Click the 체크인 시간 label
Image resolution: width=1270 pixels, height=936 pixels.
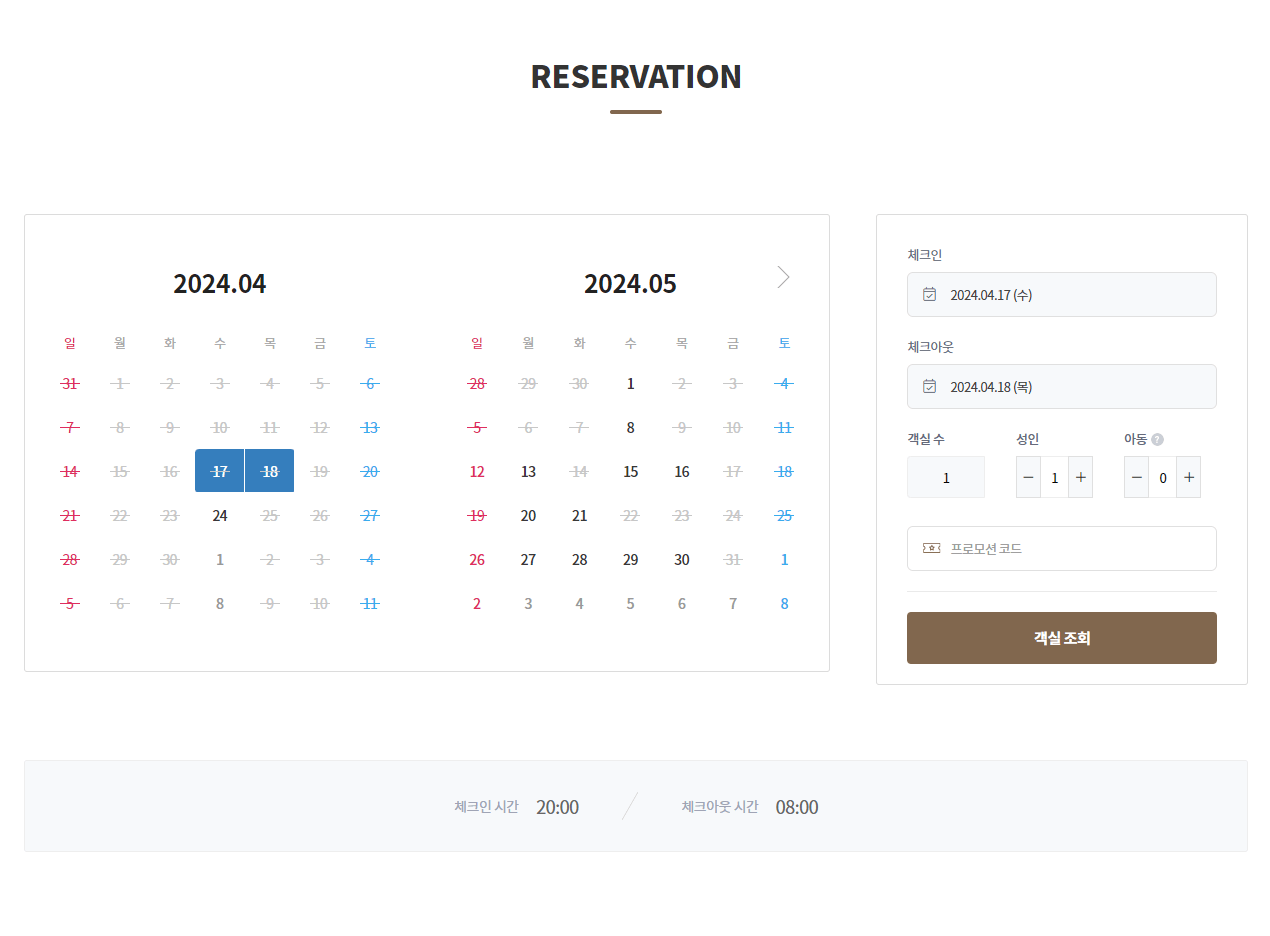point(486,806)
